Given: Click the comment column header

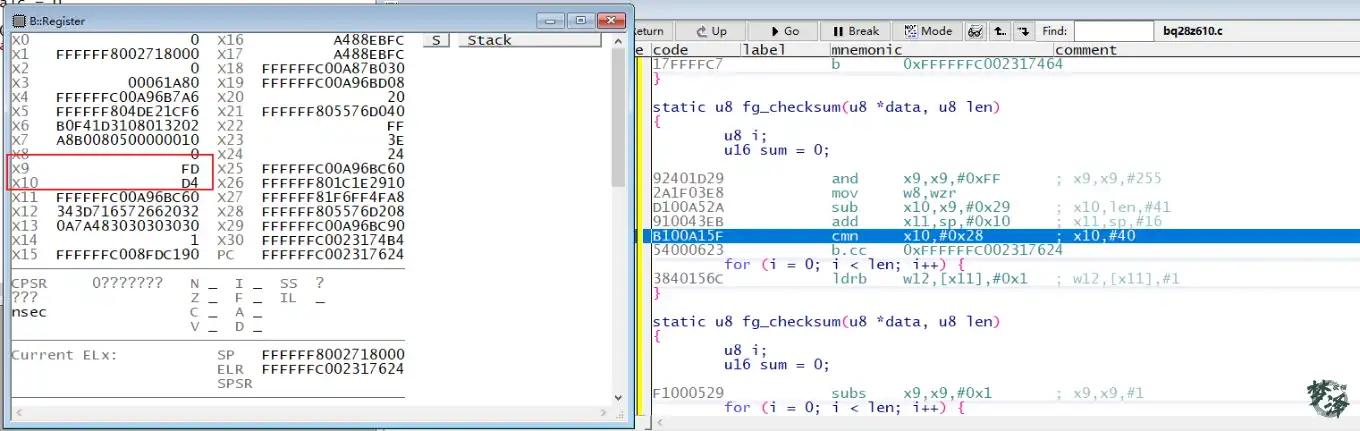Looking at the screenshot, I should [x=1085, y=49].
